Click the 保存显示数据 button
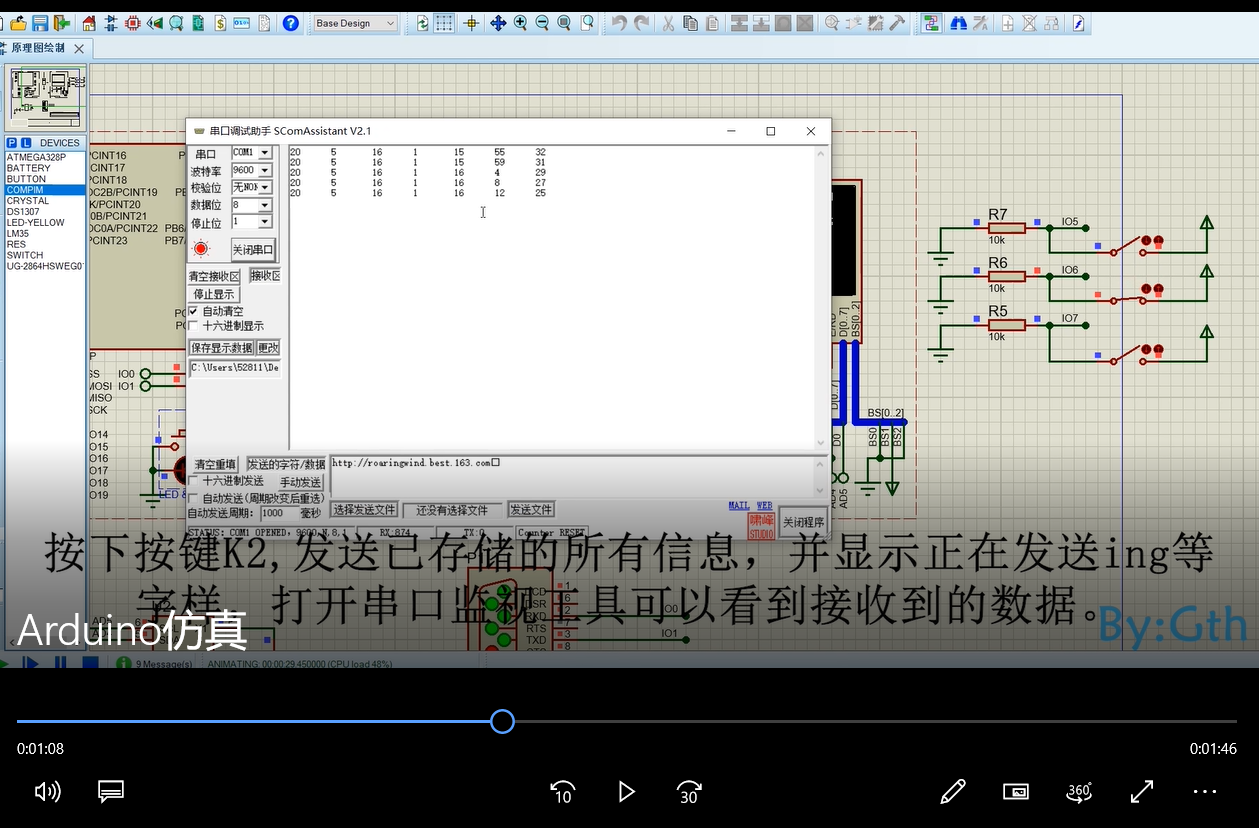Viewport: 1259px width, 828px height. 221,348
